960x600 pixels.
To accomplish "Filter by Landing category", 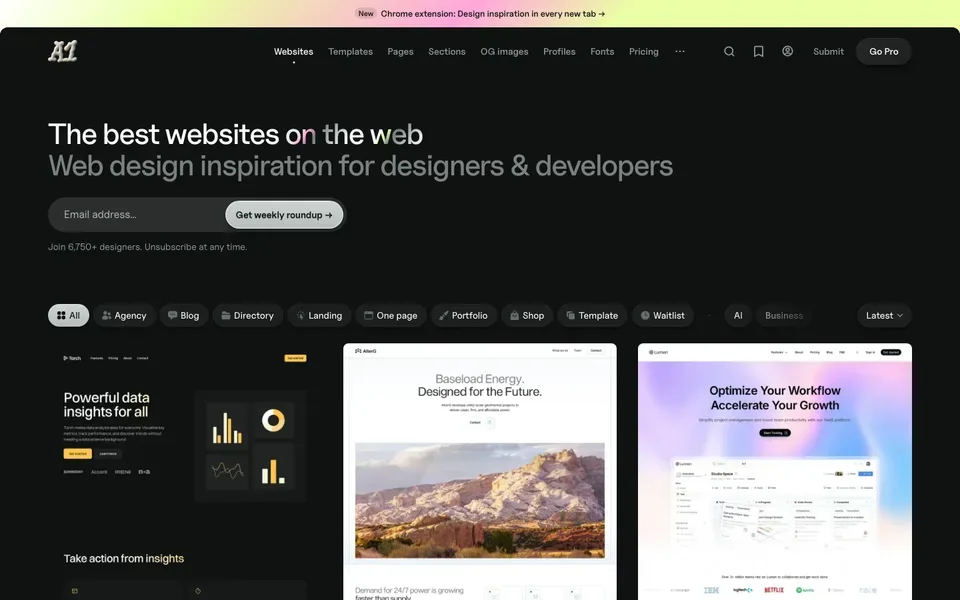I will [x=319, y=315].
